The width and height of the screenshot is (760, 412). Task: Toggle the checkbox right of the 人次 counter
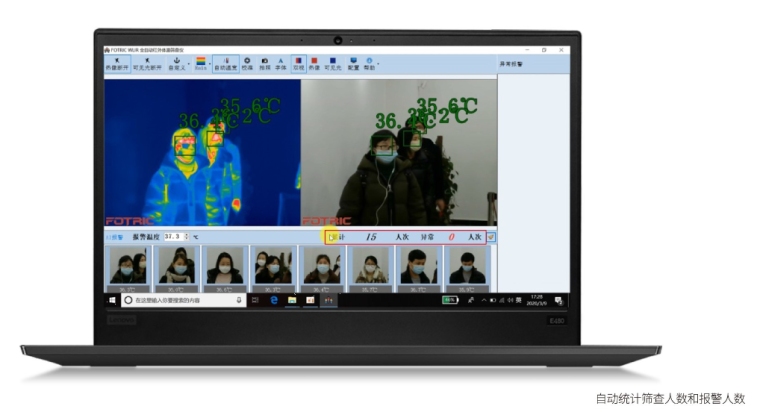point(491,237)
